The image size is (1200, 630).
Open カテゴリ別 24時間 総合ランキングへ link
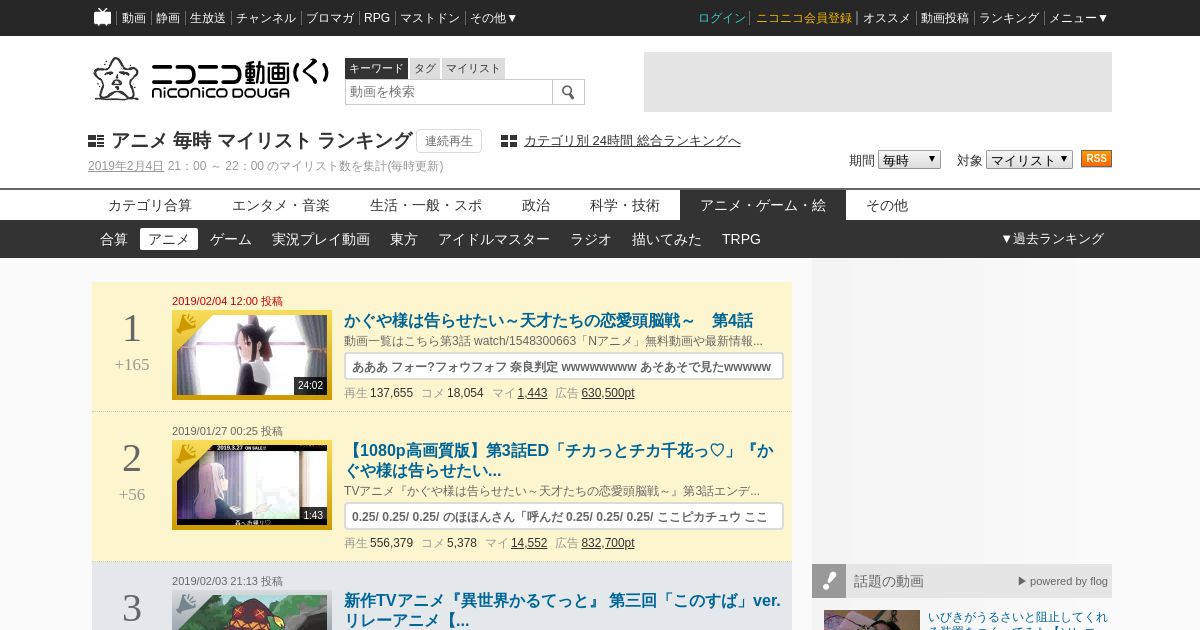click(632, 141)
